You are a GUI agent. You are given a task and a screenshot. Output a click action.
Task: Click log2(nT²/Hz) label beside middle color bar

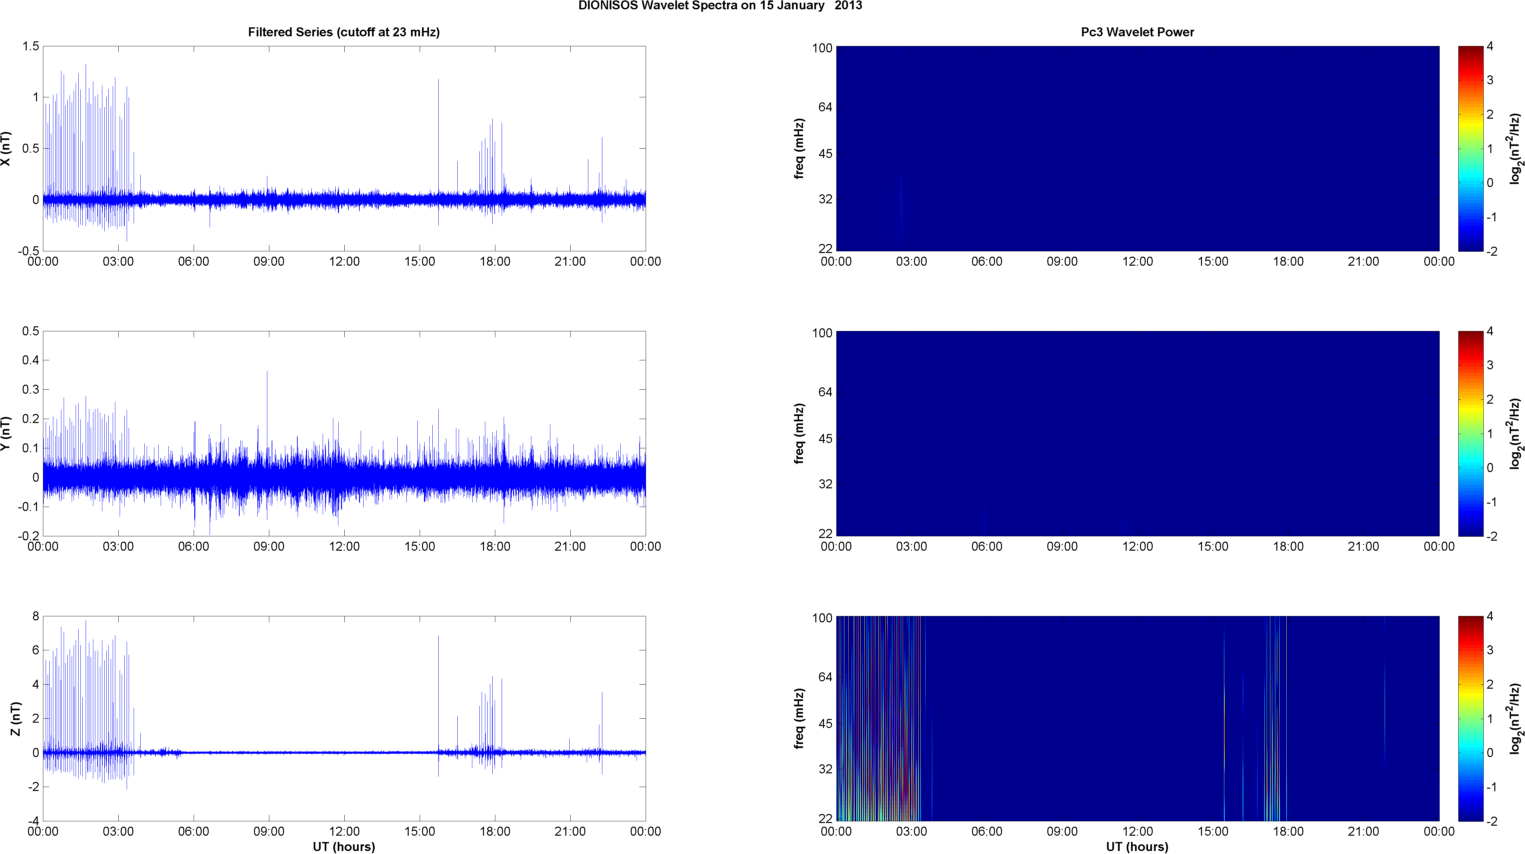1516,434
